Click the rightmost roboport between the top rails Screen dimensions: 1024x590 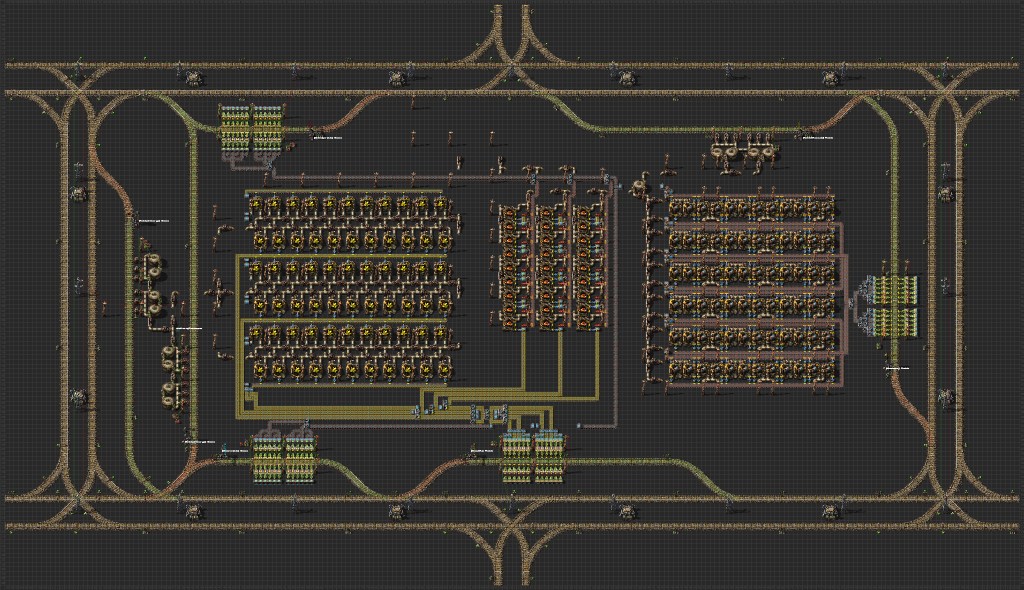coord(829,78)
